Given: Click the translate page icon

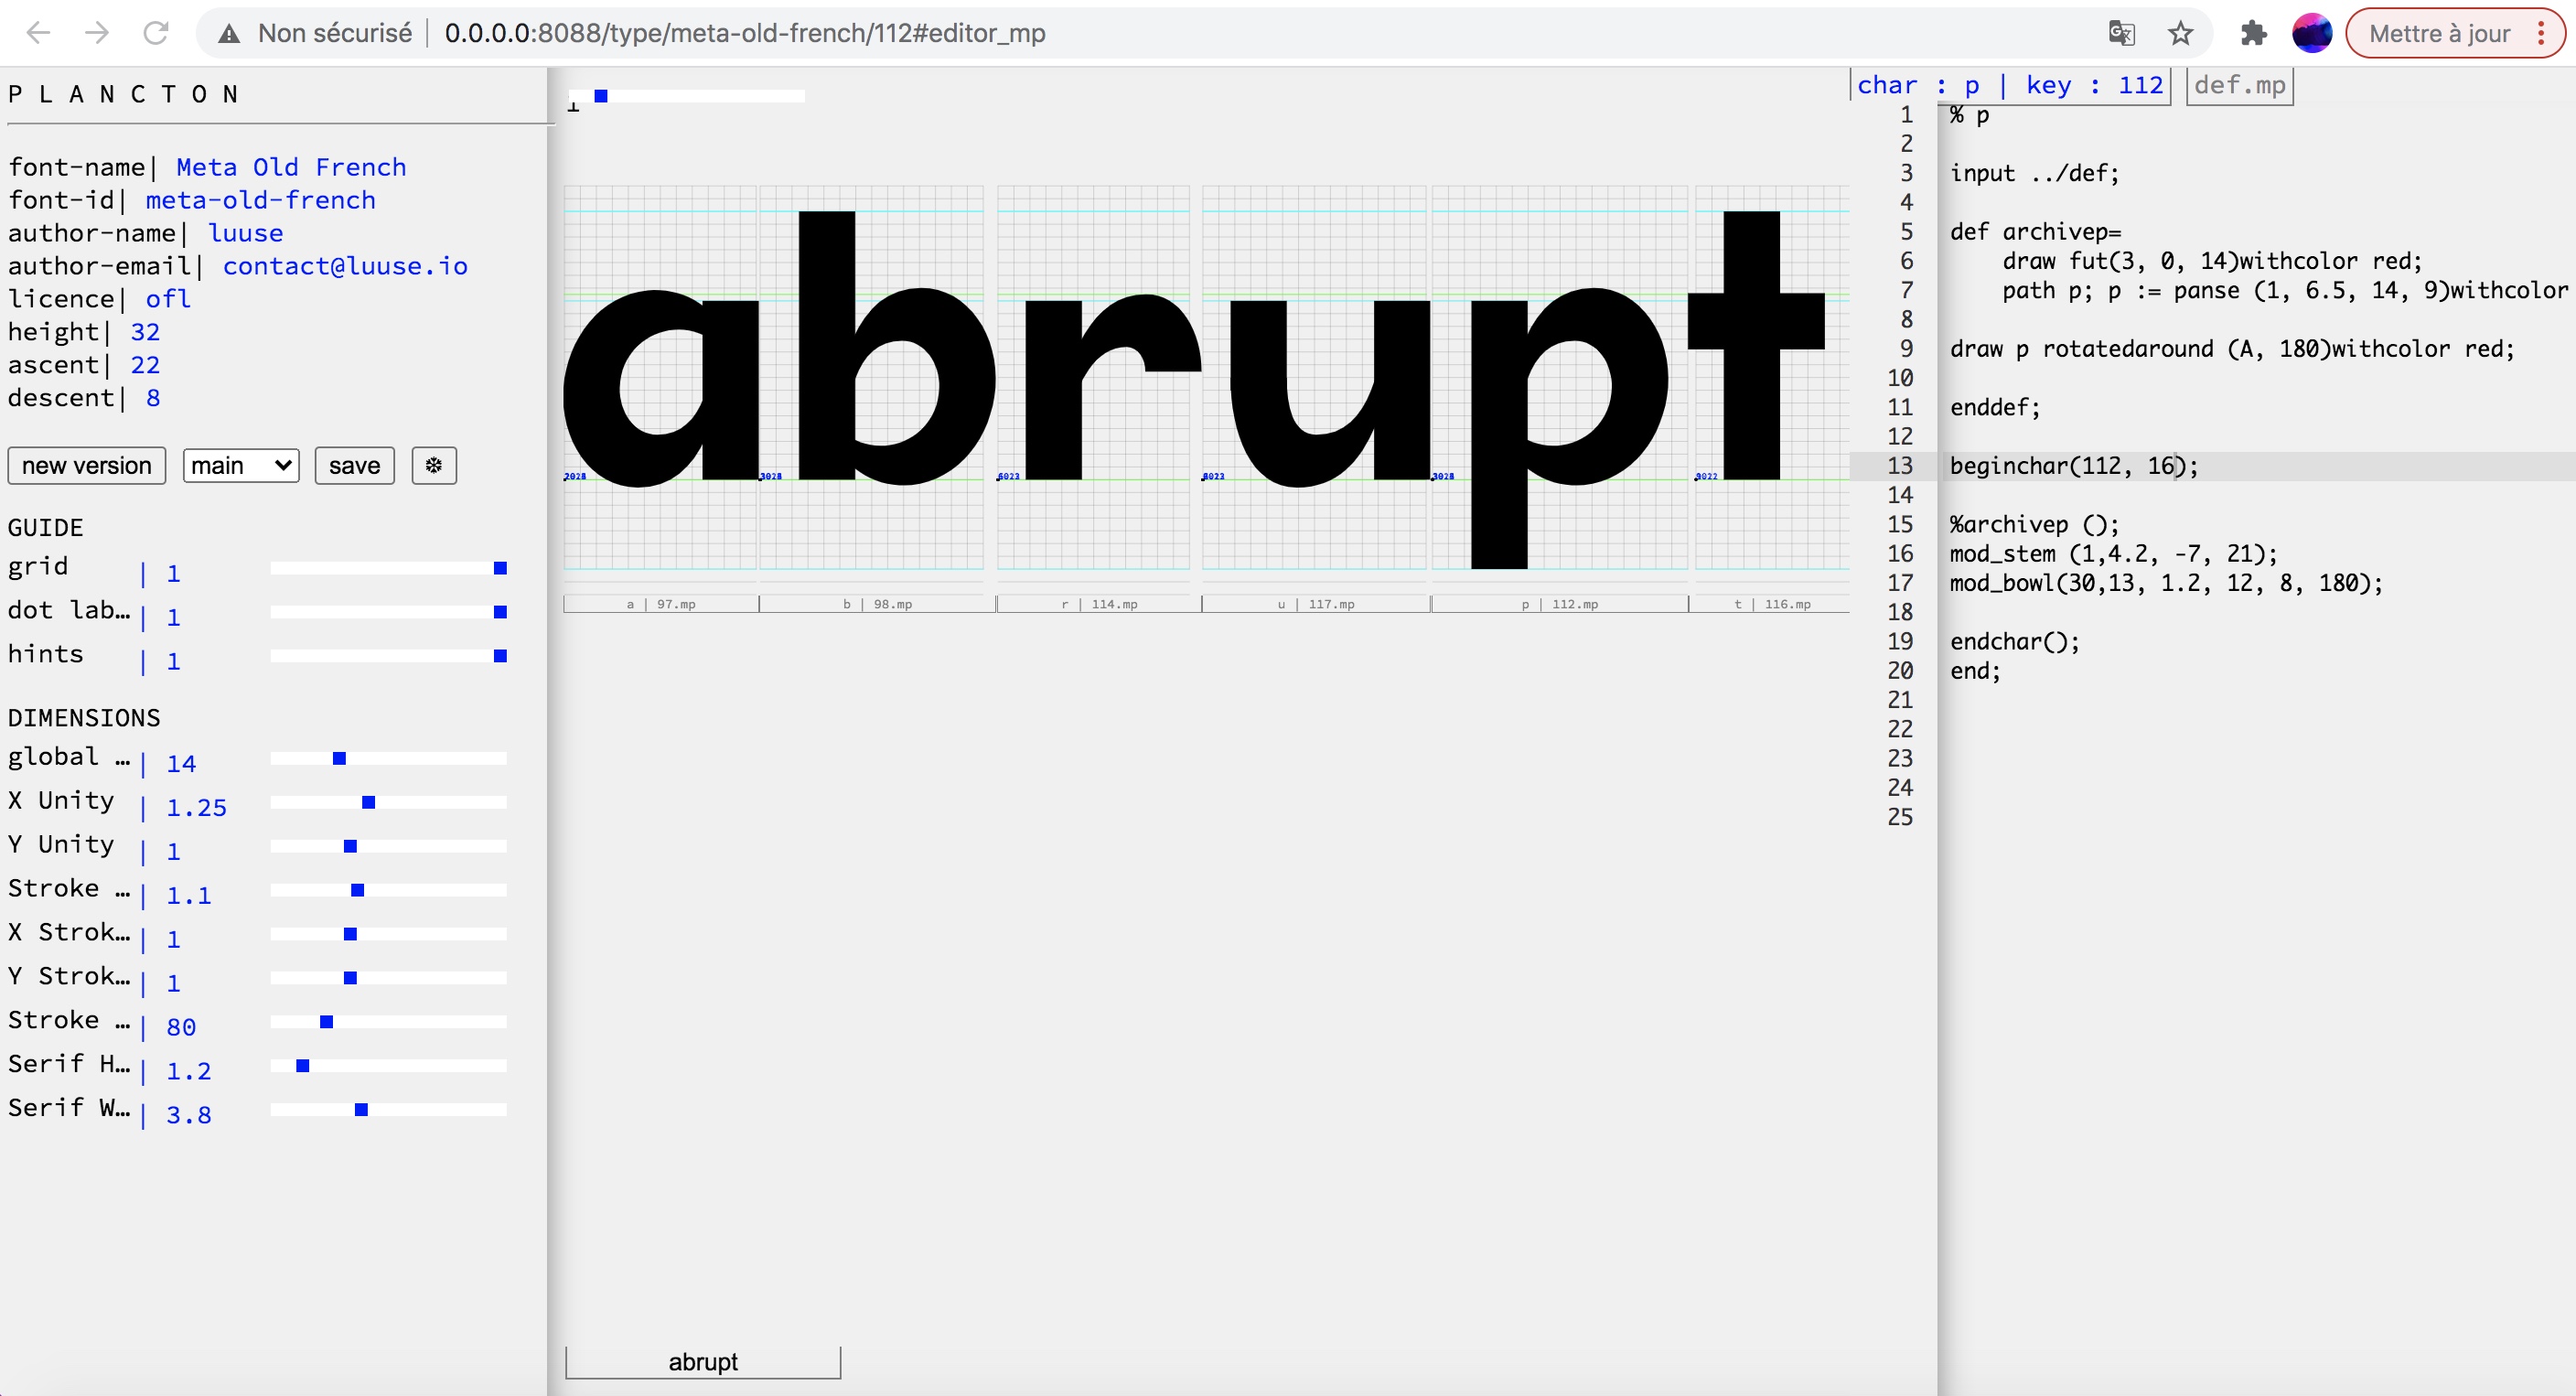Looking at the screenshot, I should (x=2121, y=33).
